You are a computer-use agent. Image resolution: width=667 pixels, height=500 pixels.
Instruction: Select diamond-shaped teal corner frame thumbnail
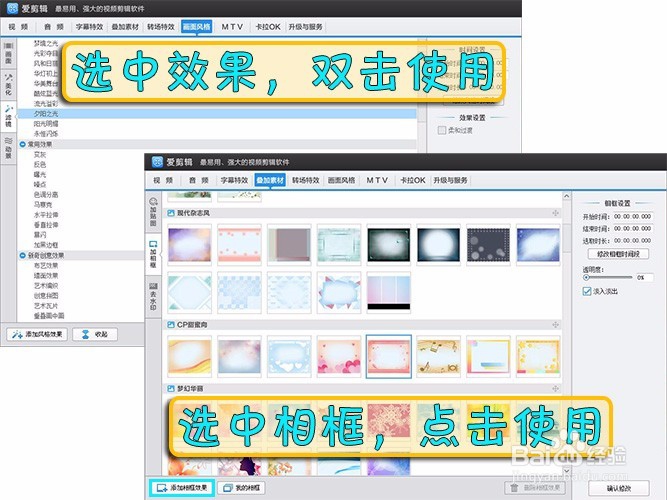click(189, 292)
